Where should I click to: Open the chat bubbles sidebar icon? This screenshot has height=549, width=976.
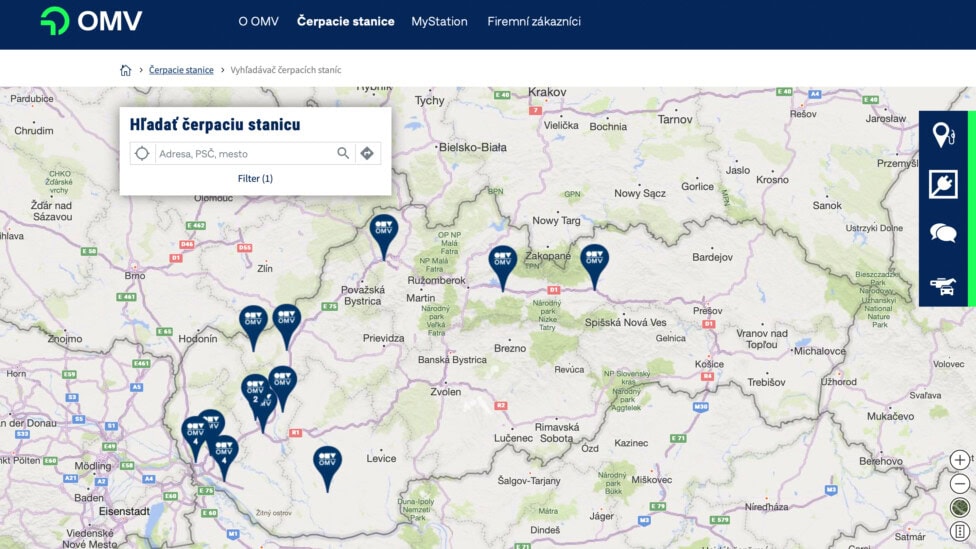click(943, 233)
